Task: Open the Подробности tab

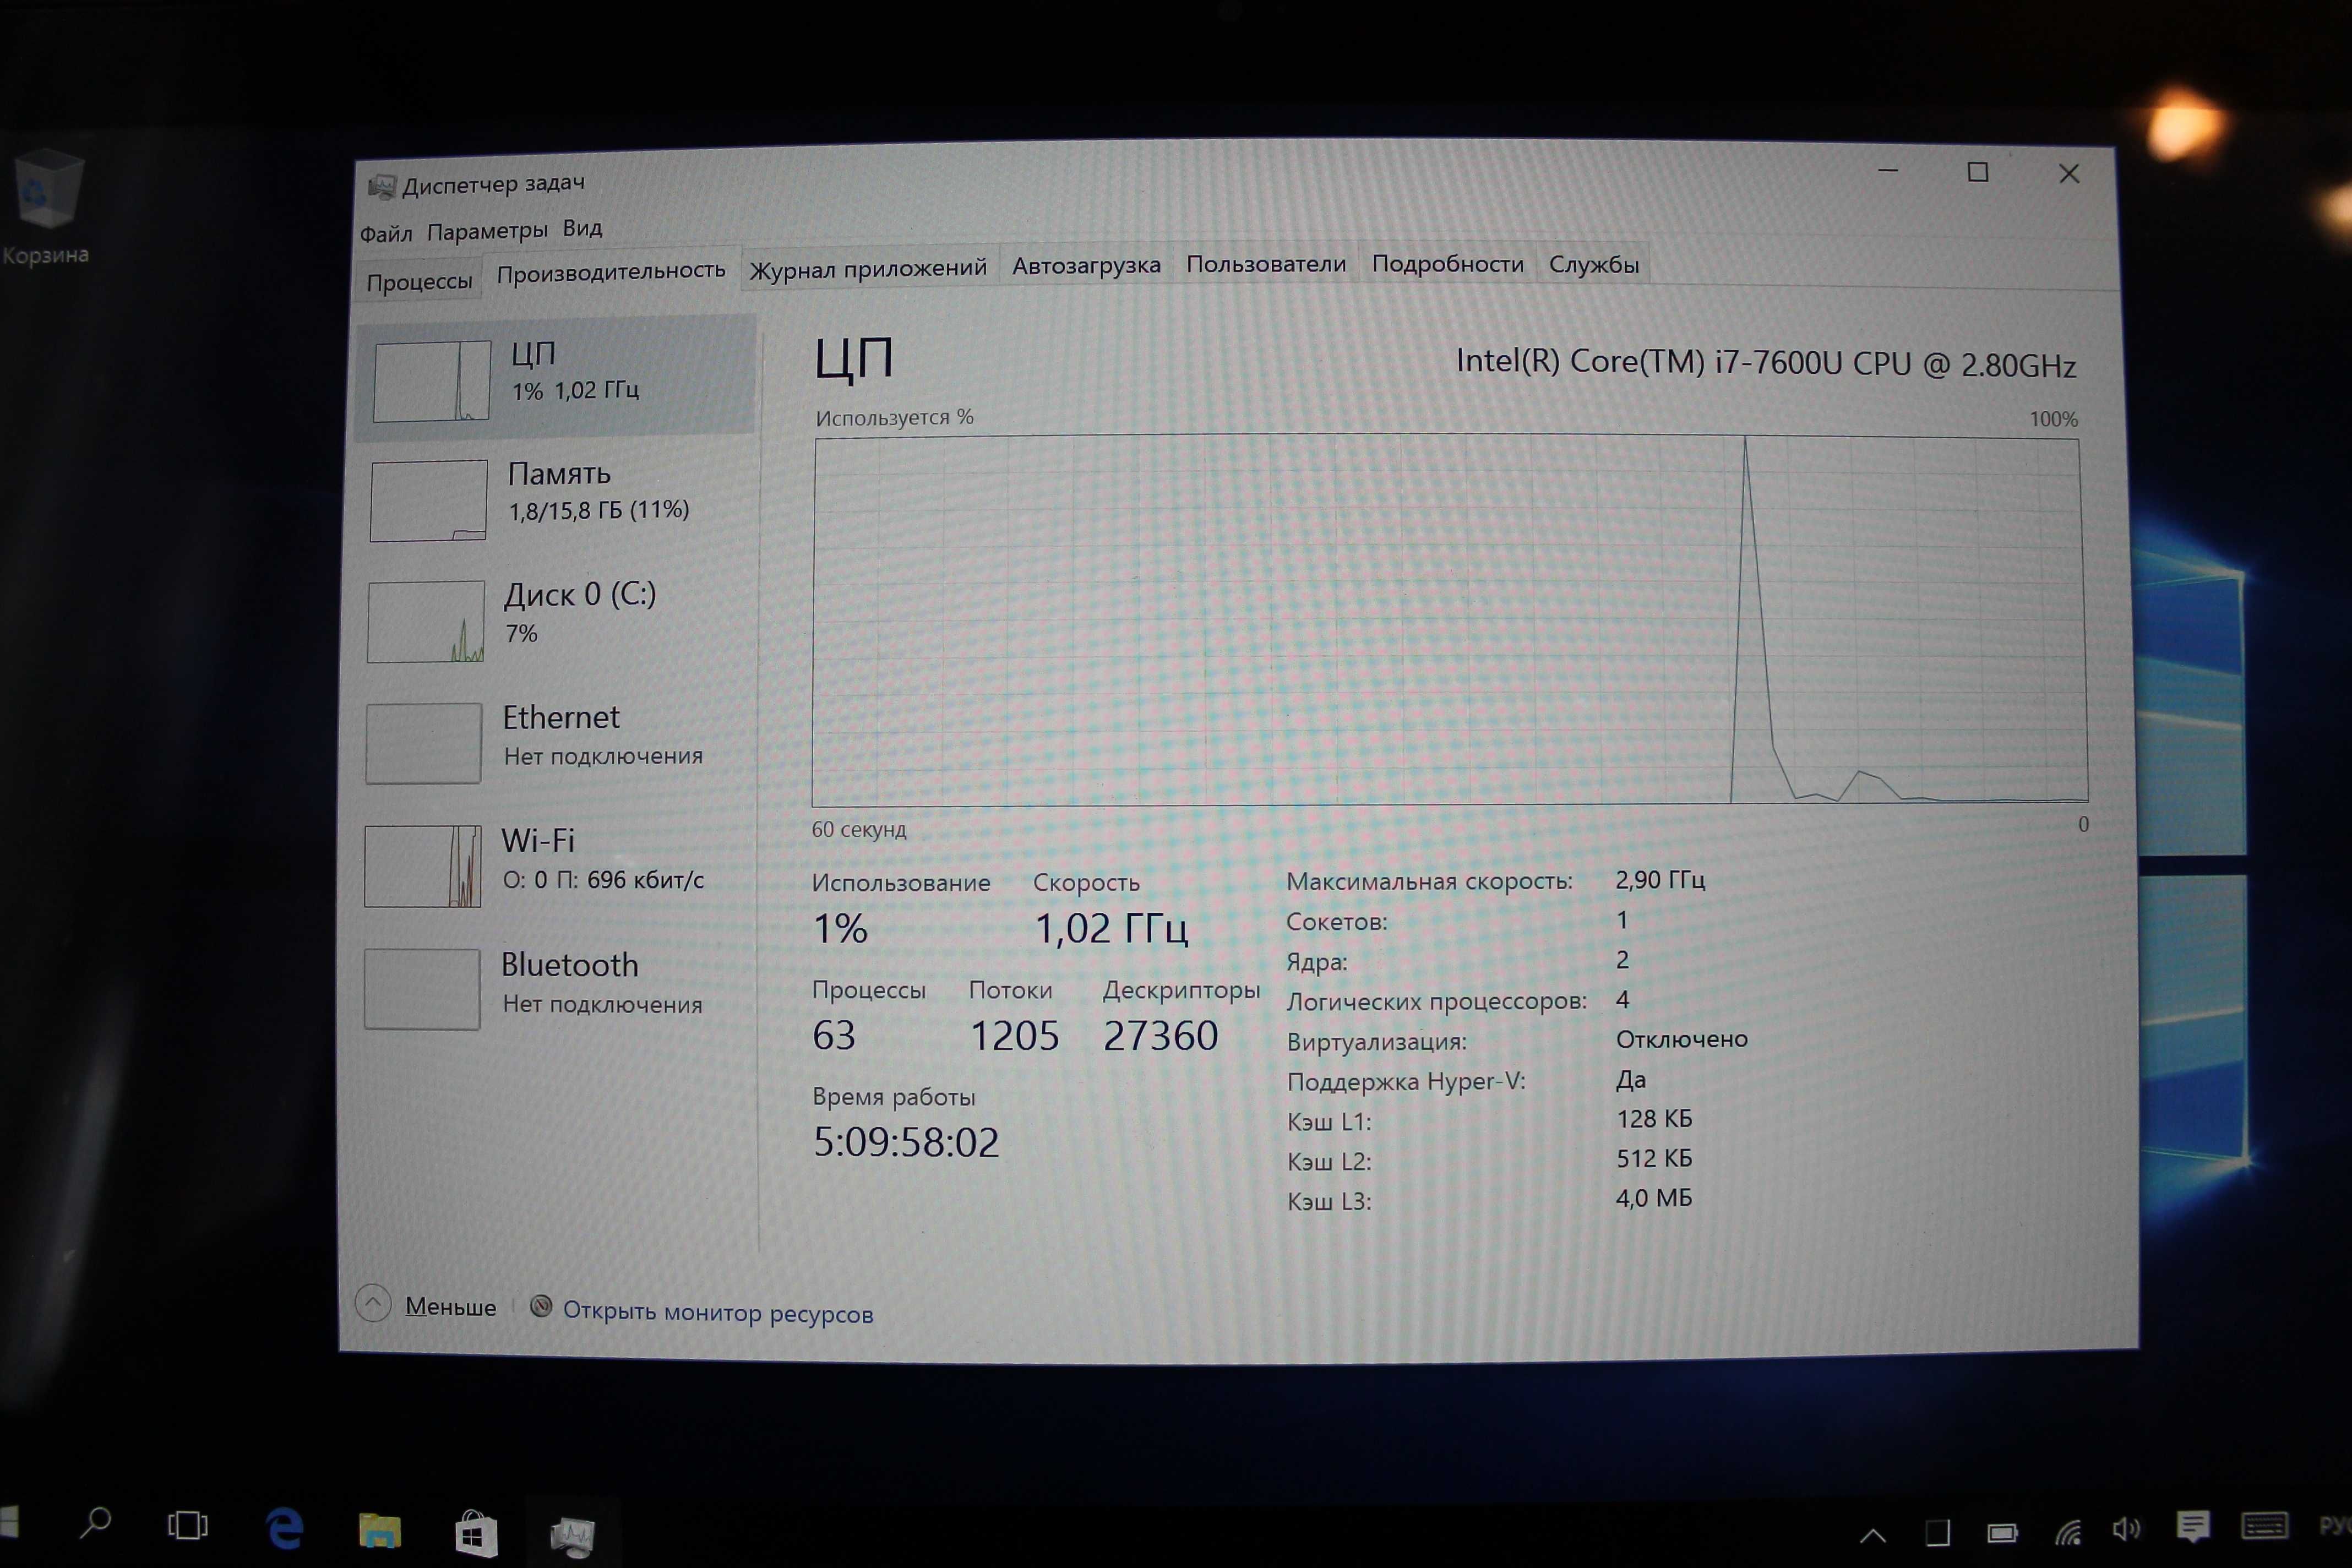Action: point(1447,264)
